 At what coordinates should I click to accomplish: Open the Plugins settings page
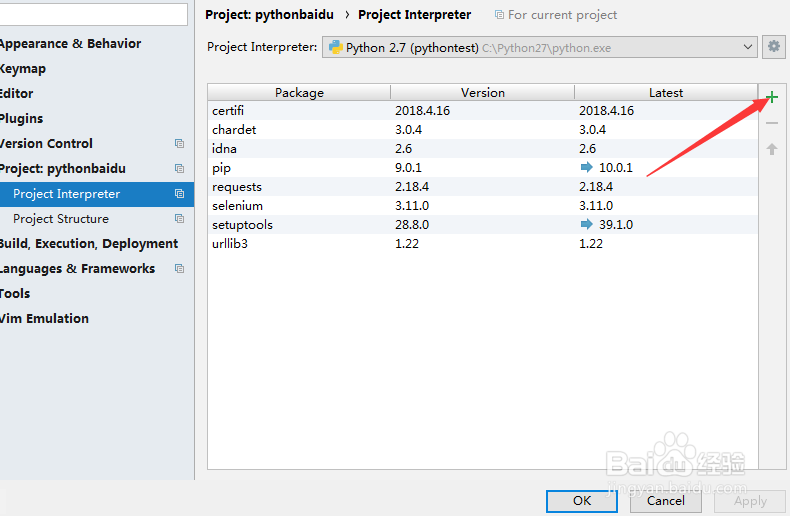point(22,119)
